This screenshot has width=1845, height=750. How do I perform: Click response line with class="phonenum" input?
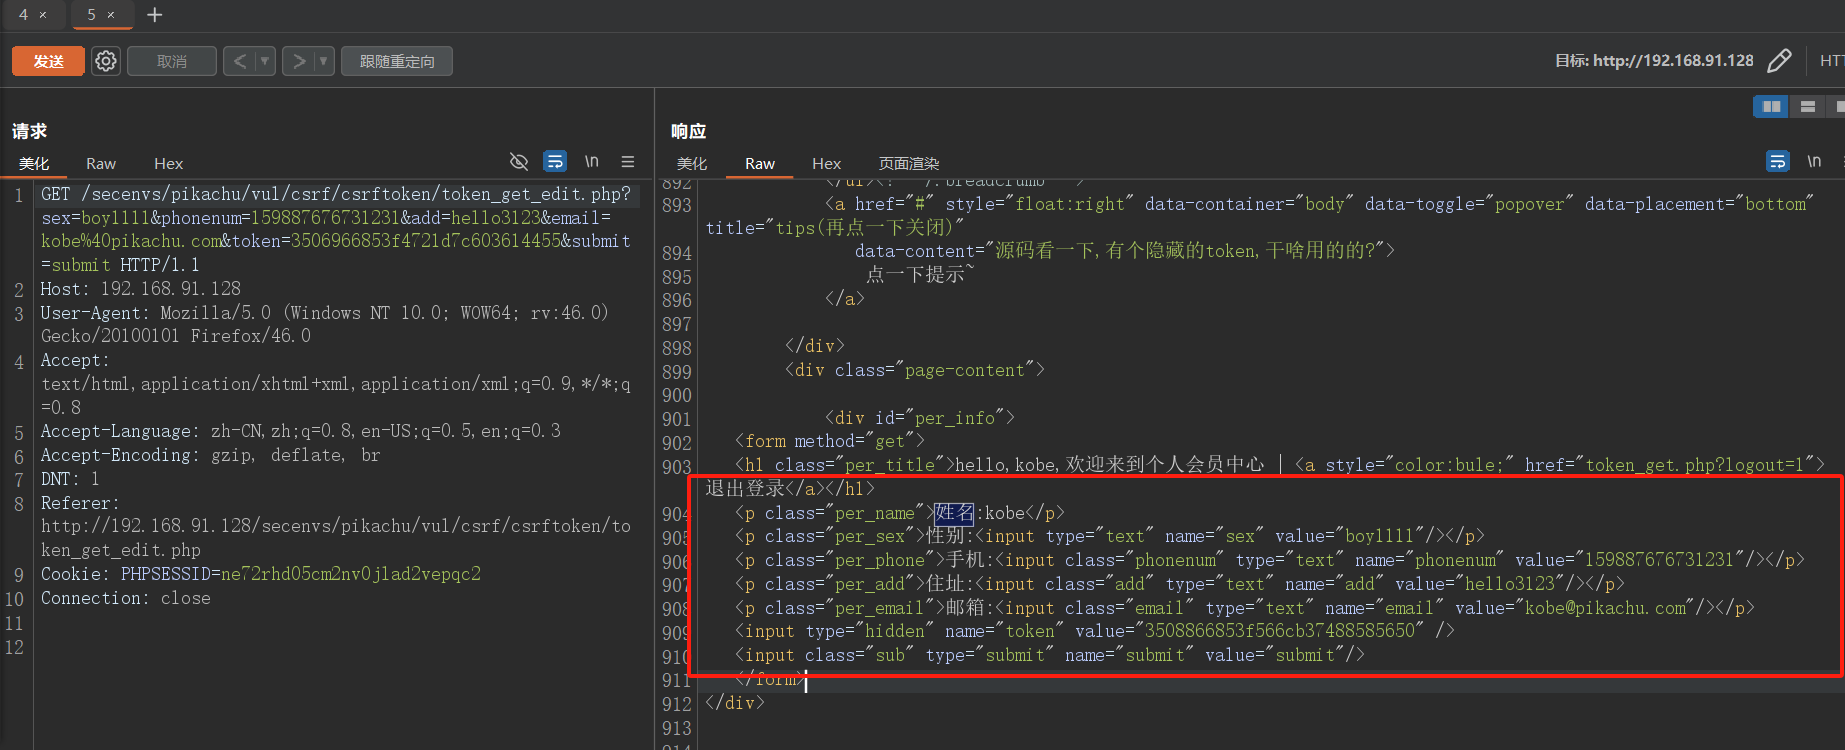pos(1270,560)
